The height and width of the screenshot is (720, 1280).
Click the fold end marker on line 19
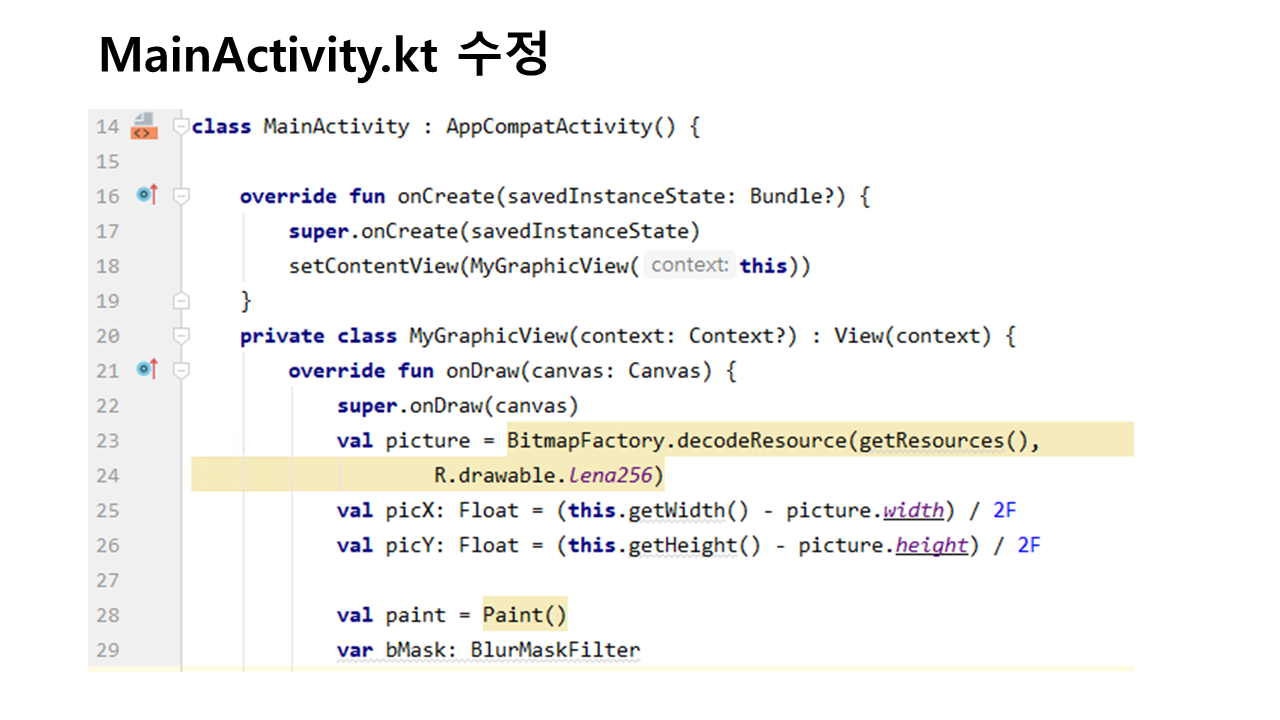181,300
